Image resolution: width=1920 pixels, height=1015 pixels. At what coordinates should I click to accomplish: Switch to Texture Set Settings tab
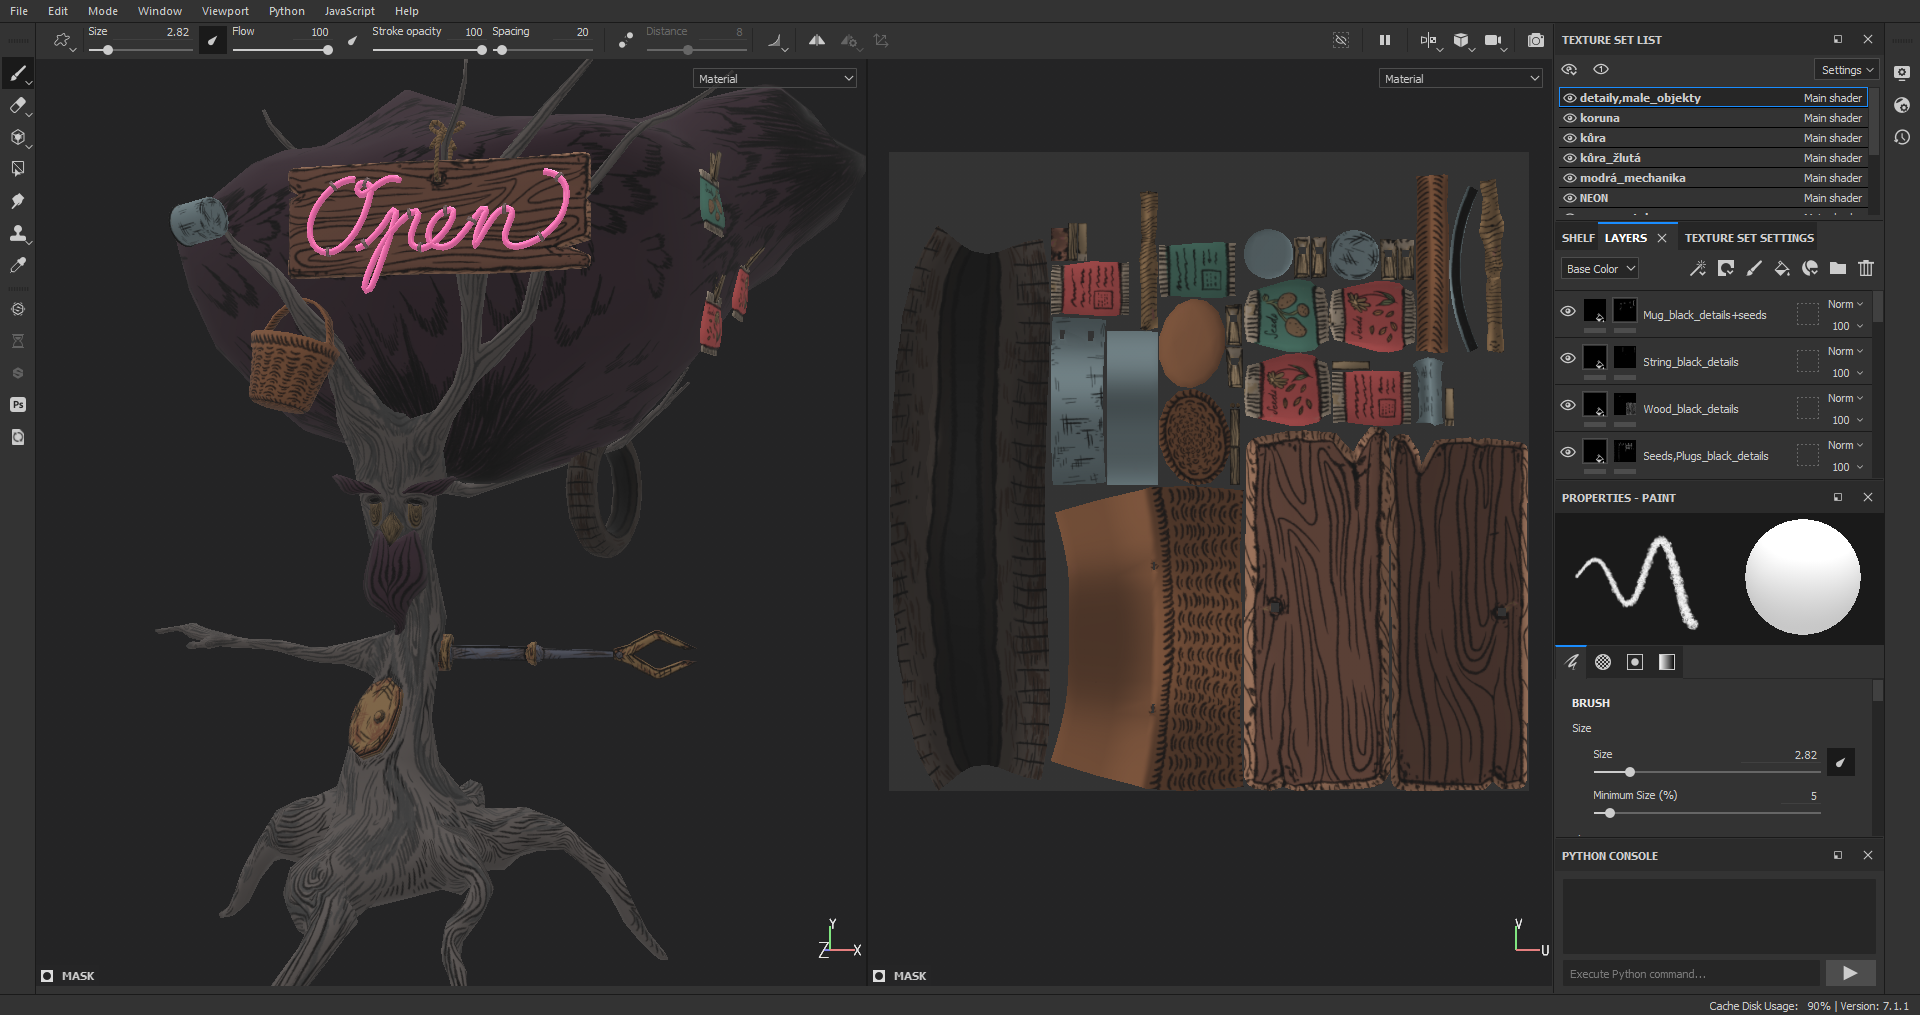[1749, 238]
